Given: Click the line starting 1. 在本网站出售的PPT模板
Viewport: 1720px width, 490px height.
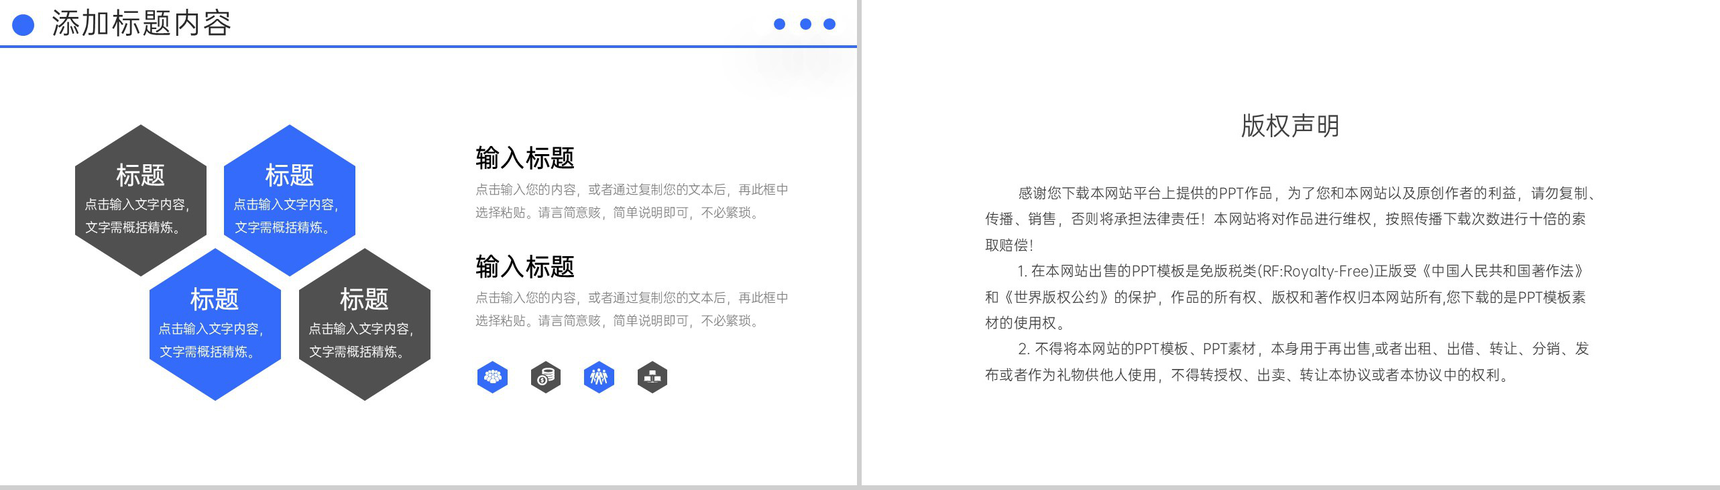Looking at the screenshot, I should coord(1301,271).
